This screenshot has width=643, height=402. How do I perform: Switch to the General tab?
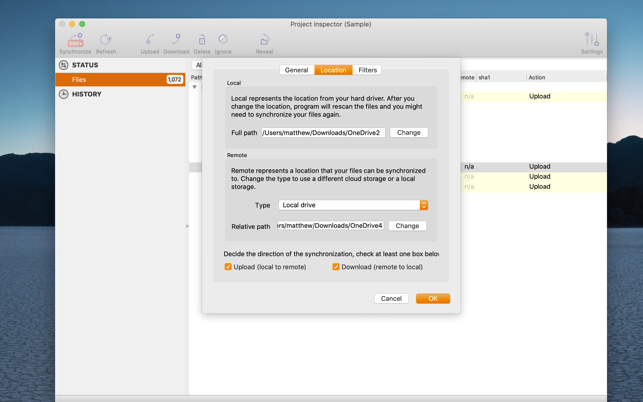296,70
